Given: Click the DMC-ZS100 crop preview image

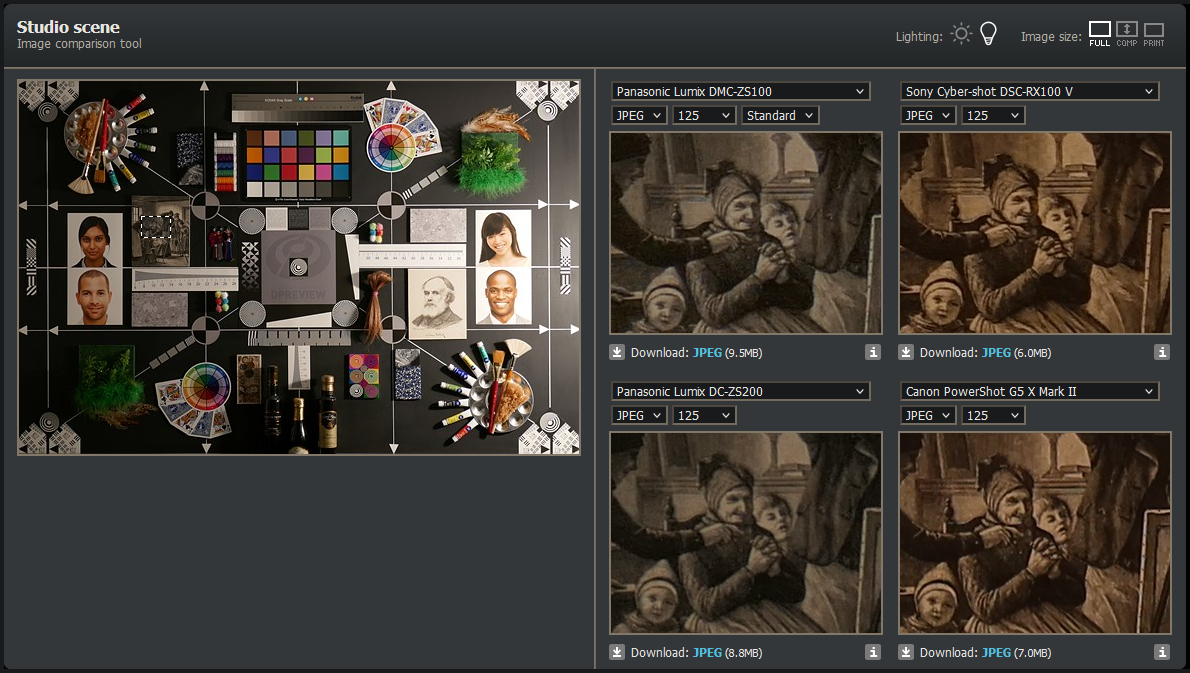Looking at the screenshot, I should coord(746,233).
